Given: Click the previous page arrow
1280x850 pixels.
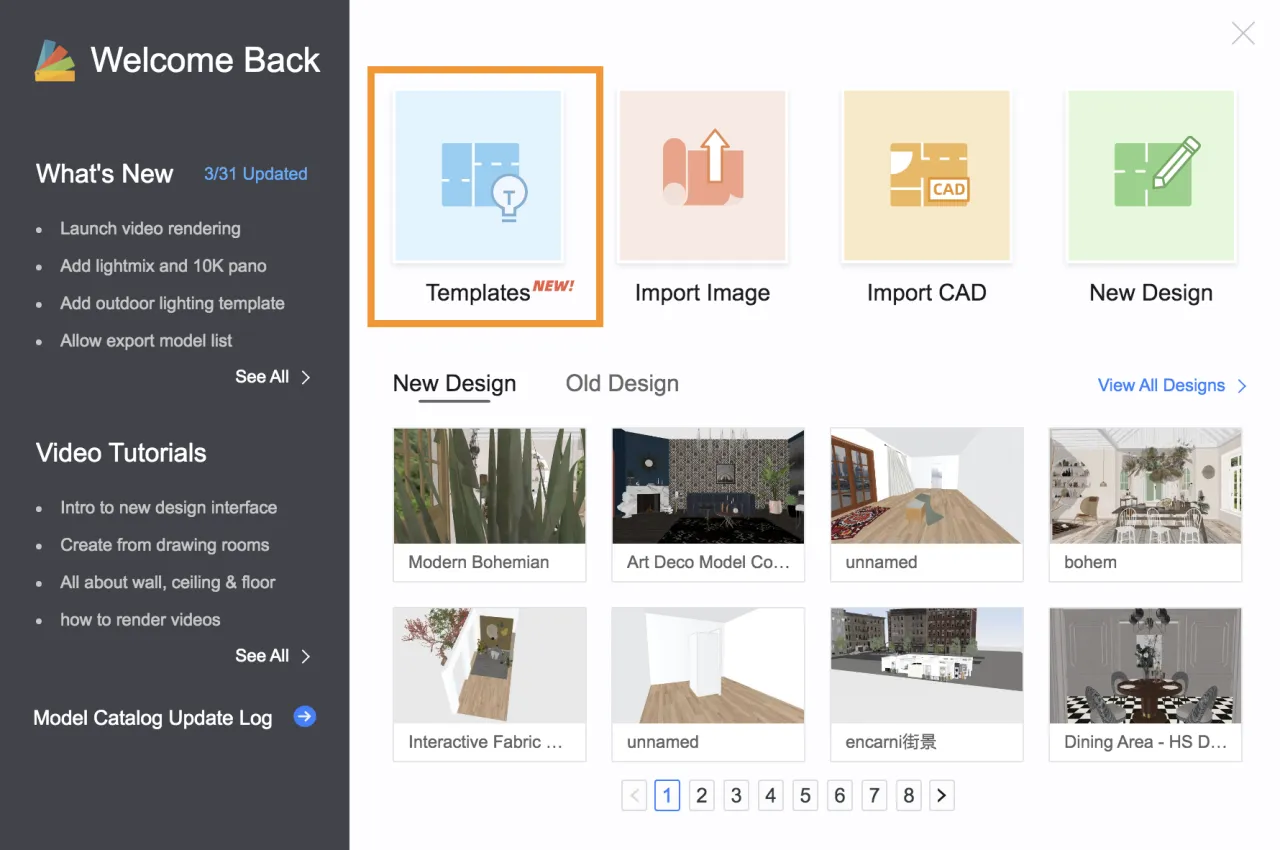Looking at the screenshot, I should point(634,796).
